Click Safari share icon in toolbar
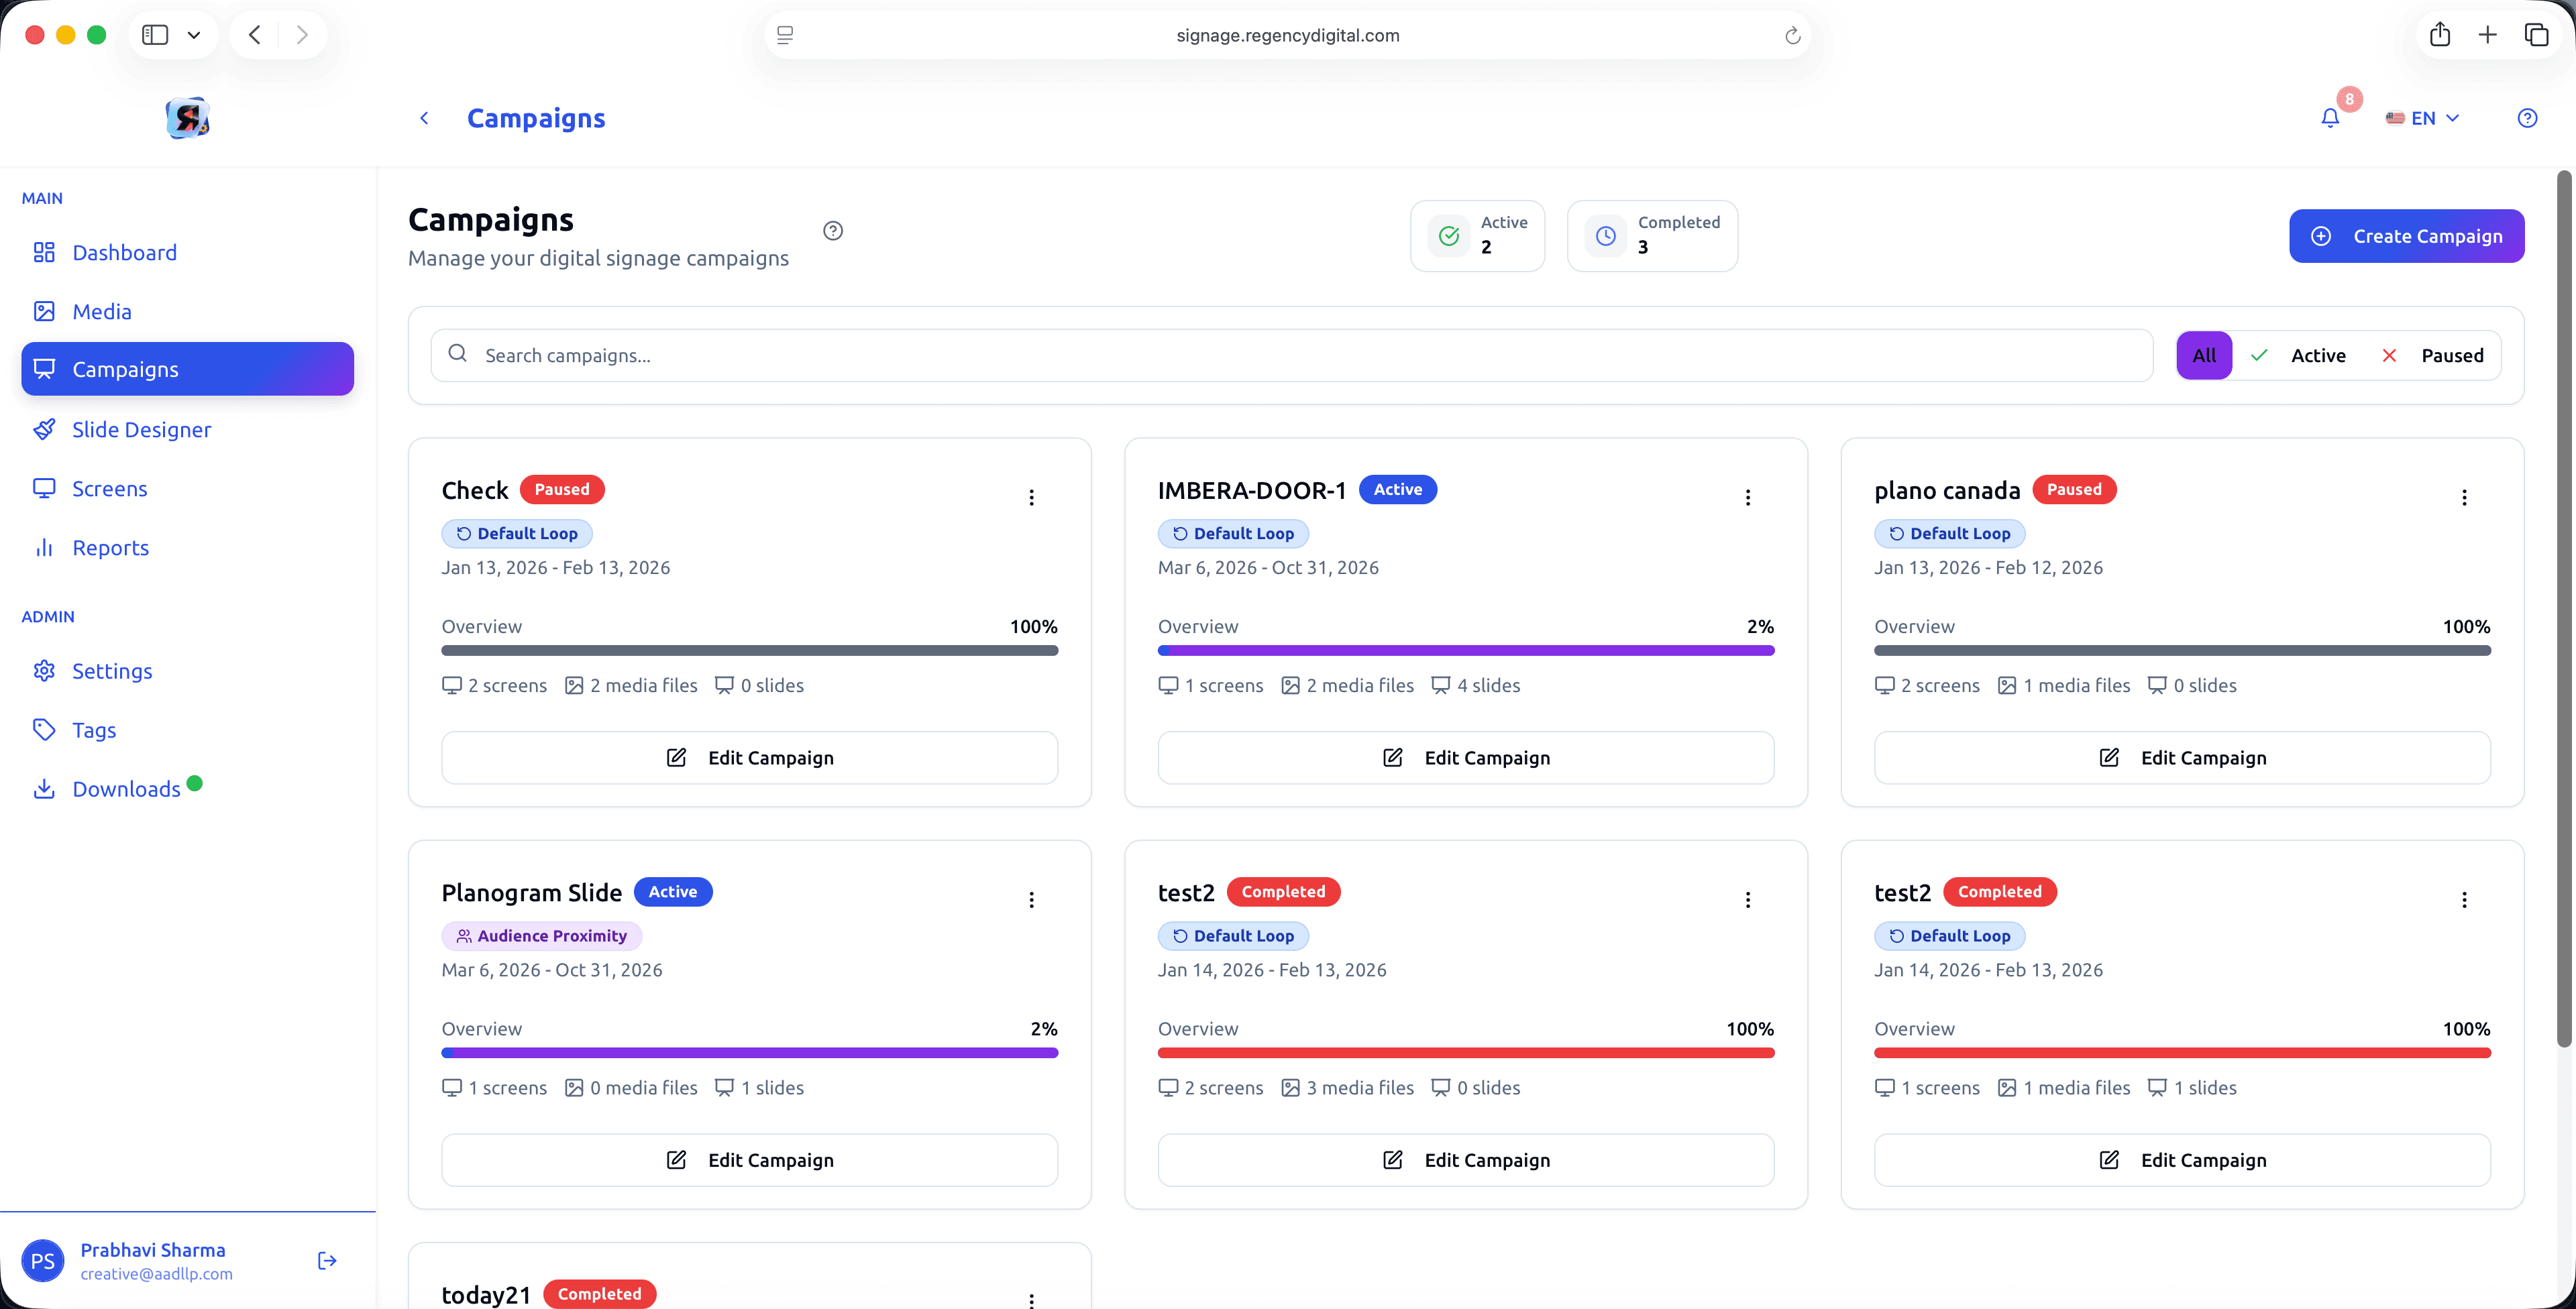 (x=2440, y=35)
